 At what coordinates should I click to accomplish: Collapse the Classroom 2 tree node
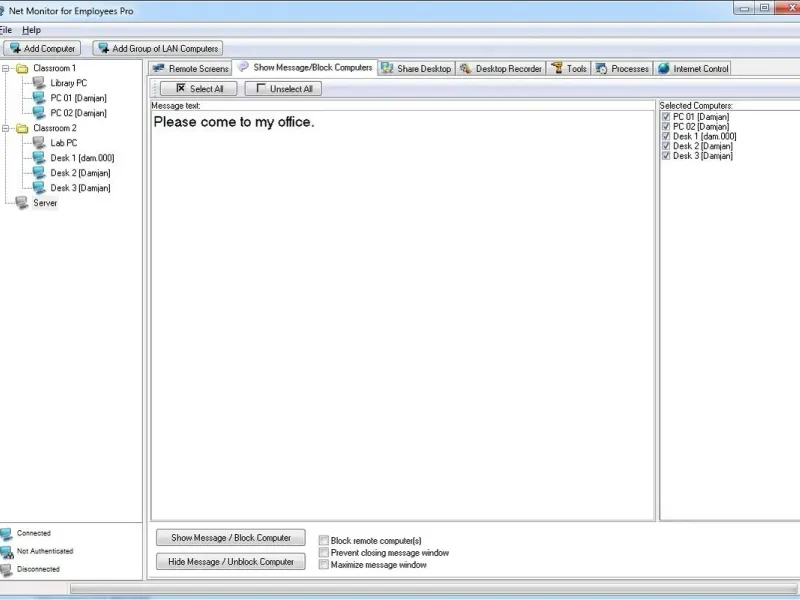point(5,129)
